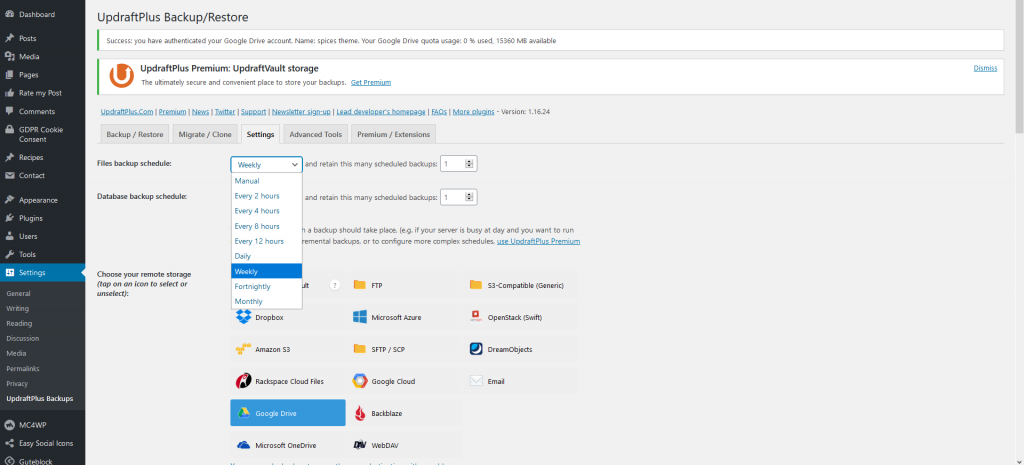Open Permalinks settings submenu item

pyautogui.click(x=24, y=368)
